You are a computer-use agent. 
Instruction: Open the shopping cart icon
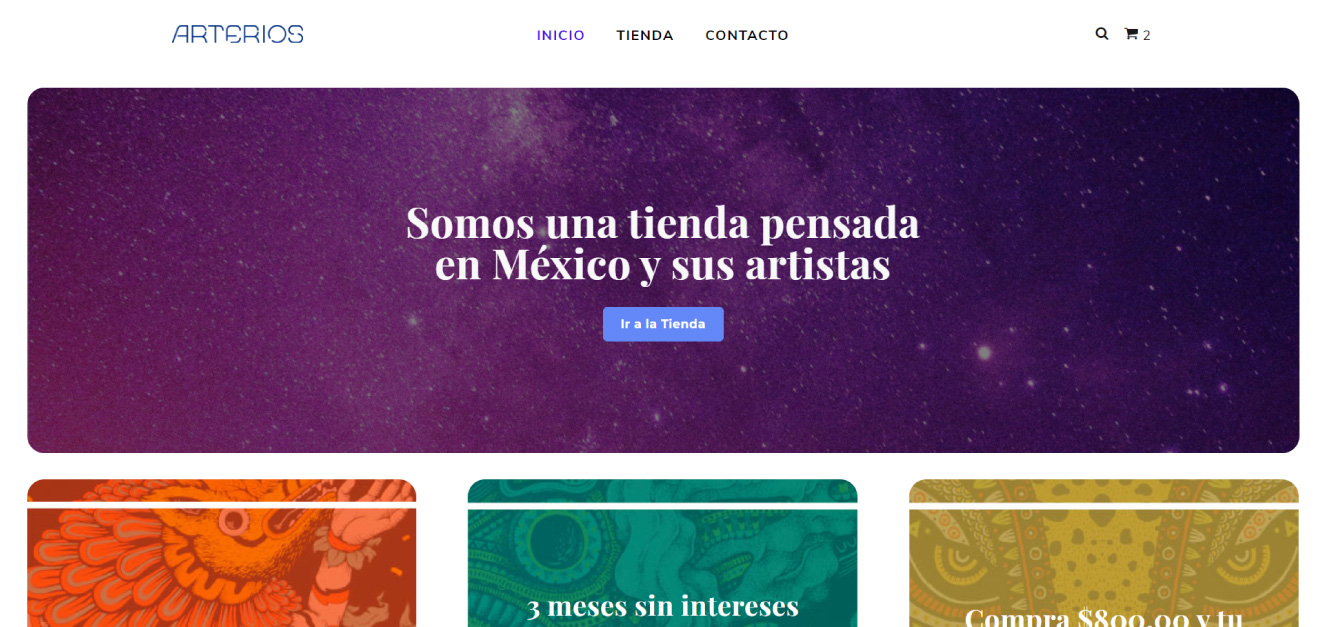[1131, 34]
